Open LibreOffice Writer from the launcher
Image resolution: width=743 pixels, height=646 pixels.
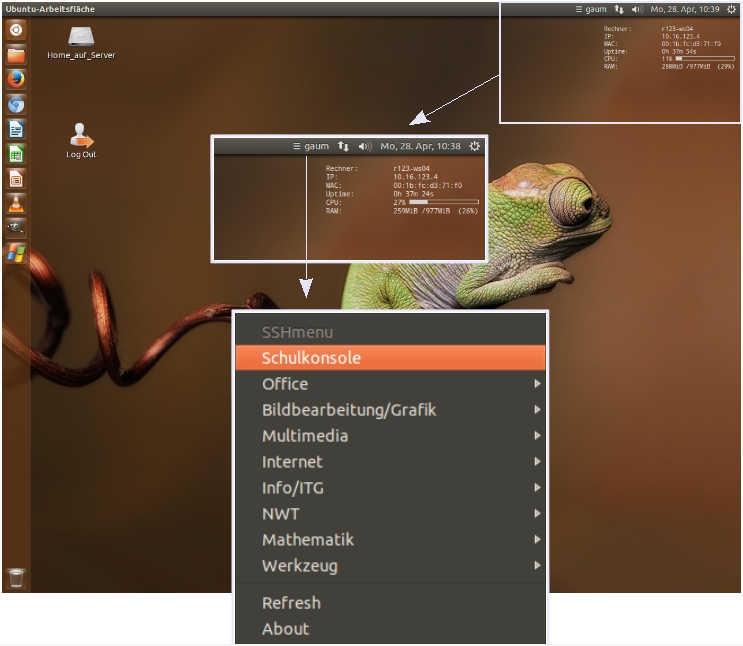click(16, 130)
